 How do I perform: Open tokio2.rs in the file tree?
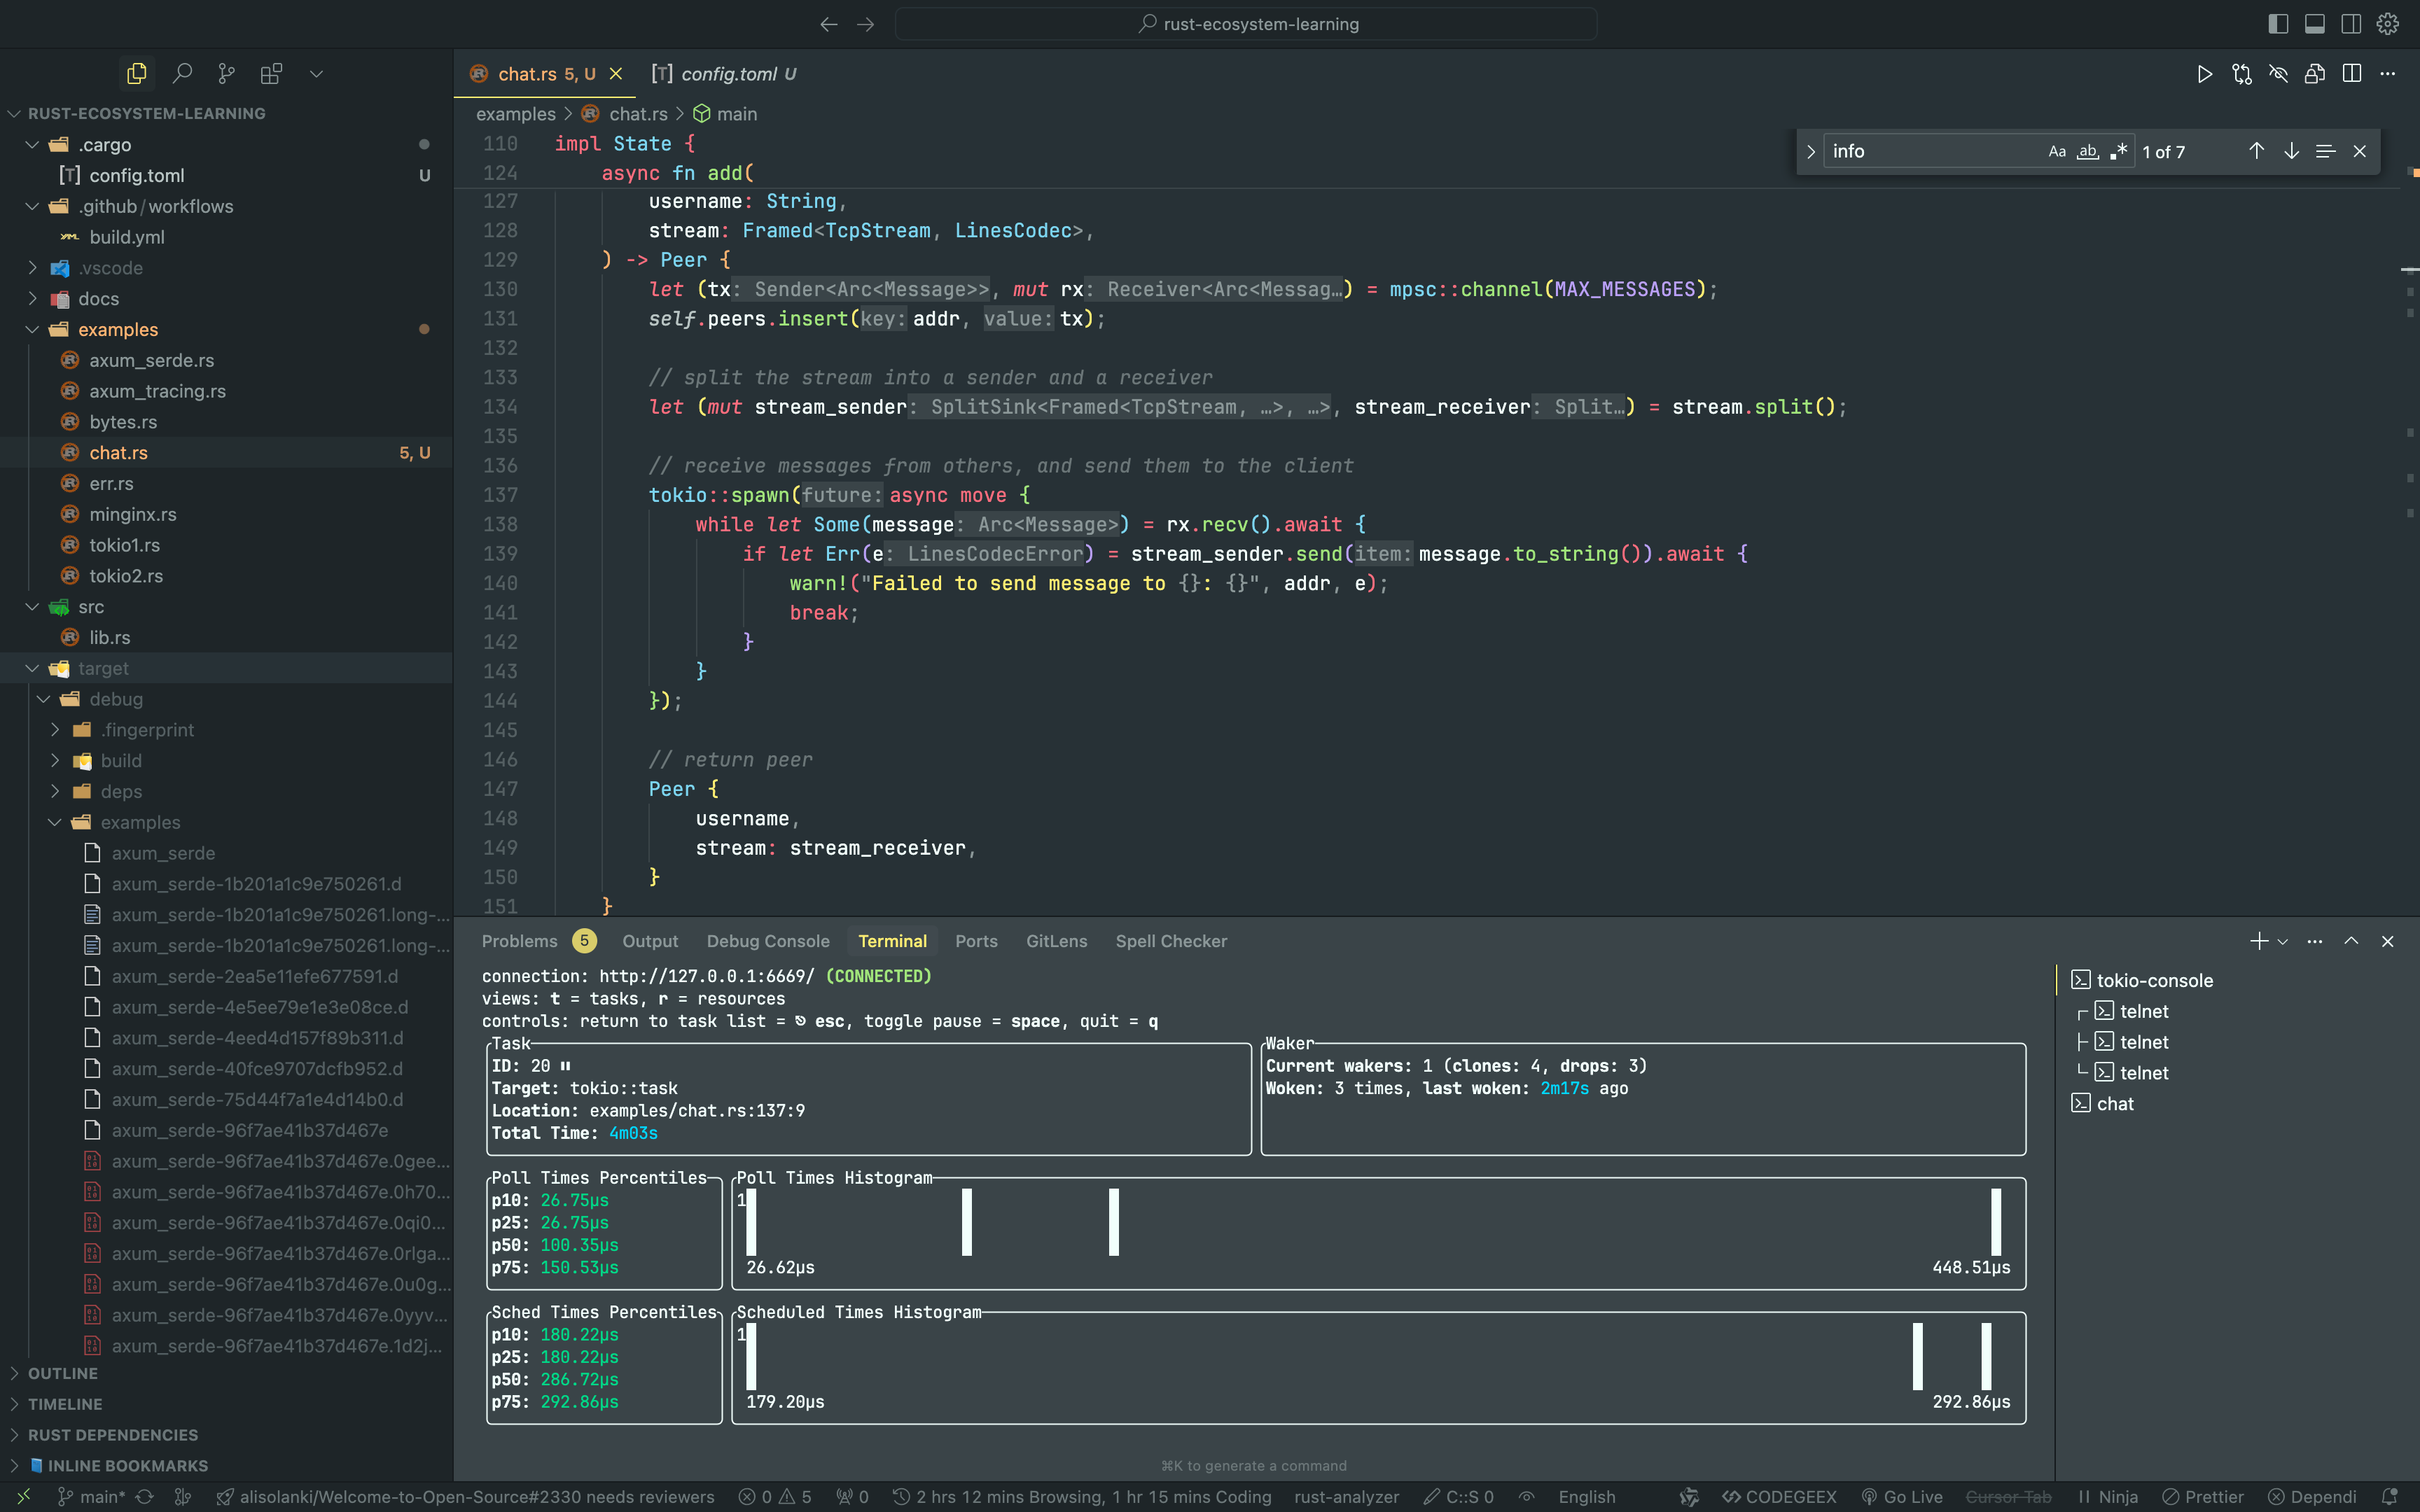(226, 576)
